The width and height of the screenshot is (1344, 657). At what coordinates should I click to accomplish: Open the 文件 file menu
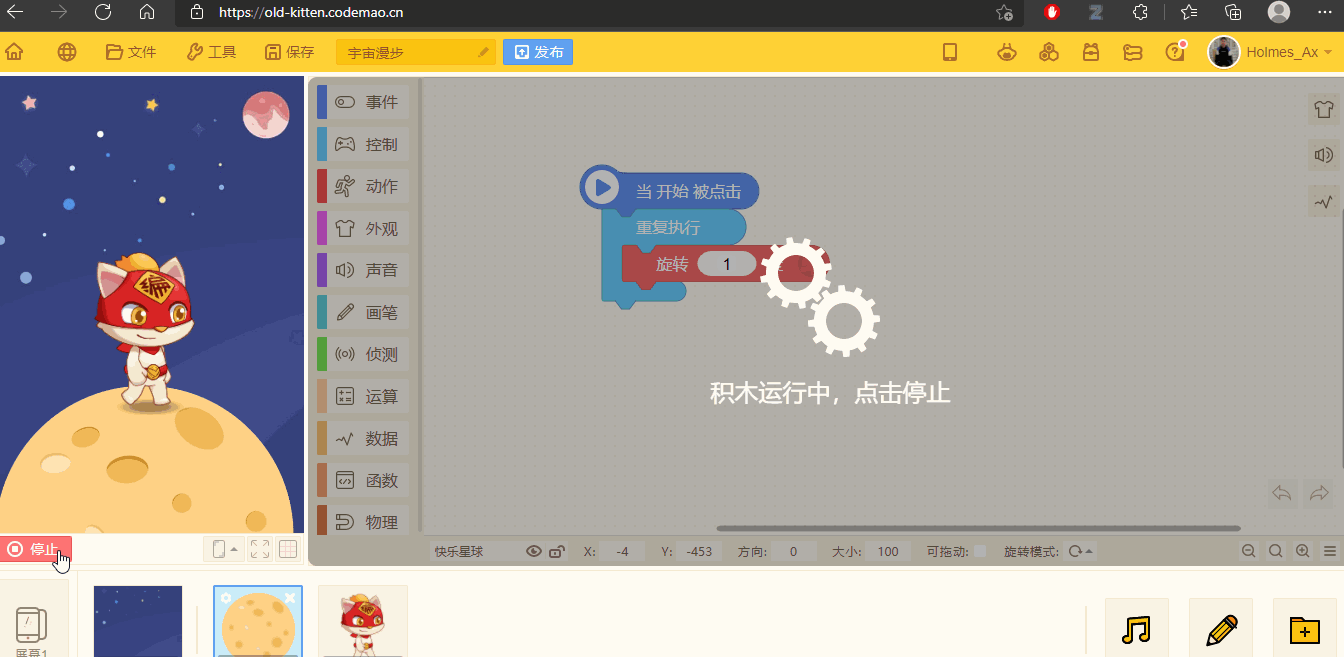coord(131,52)
